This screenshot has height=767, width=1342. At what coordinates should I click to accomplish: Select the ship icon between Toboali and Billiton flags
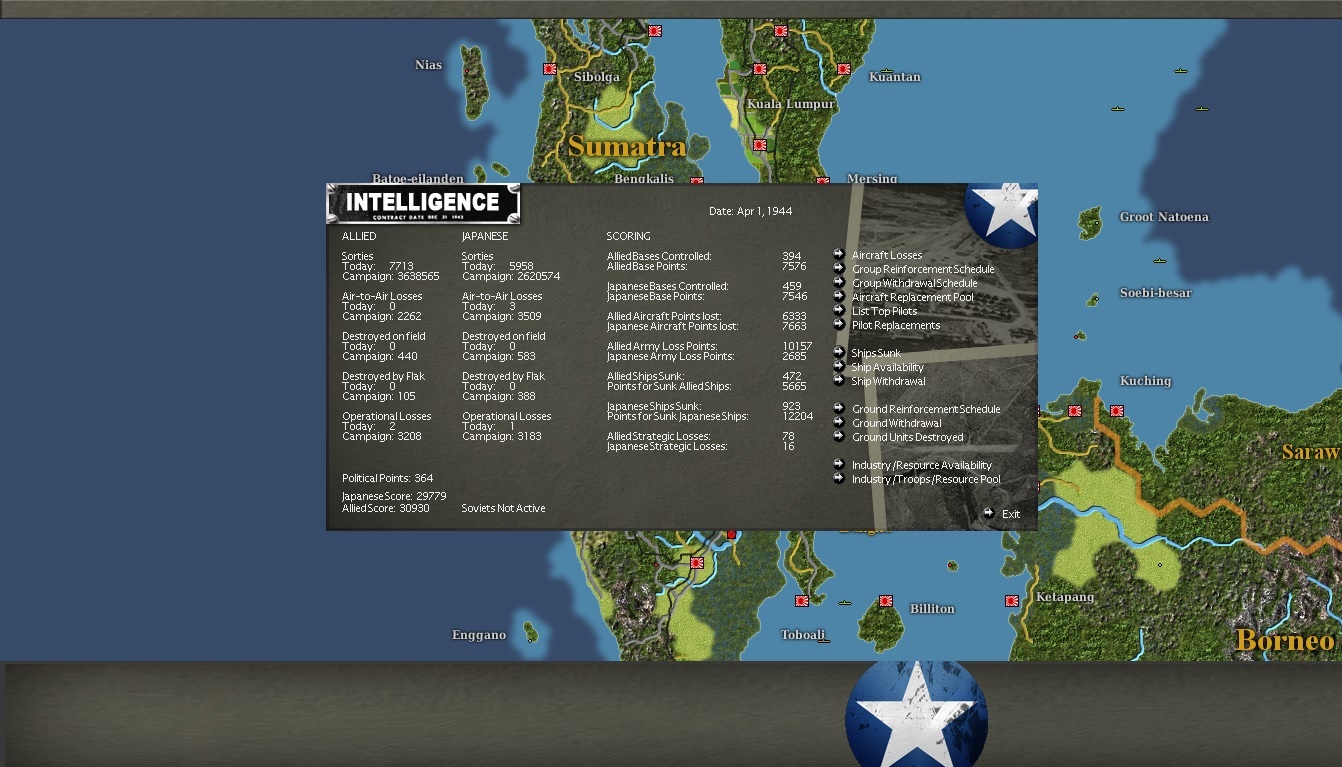coord(845,603)
